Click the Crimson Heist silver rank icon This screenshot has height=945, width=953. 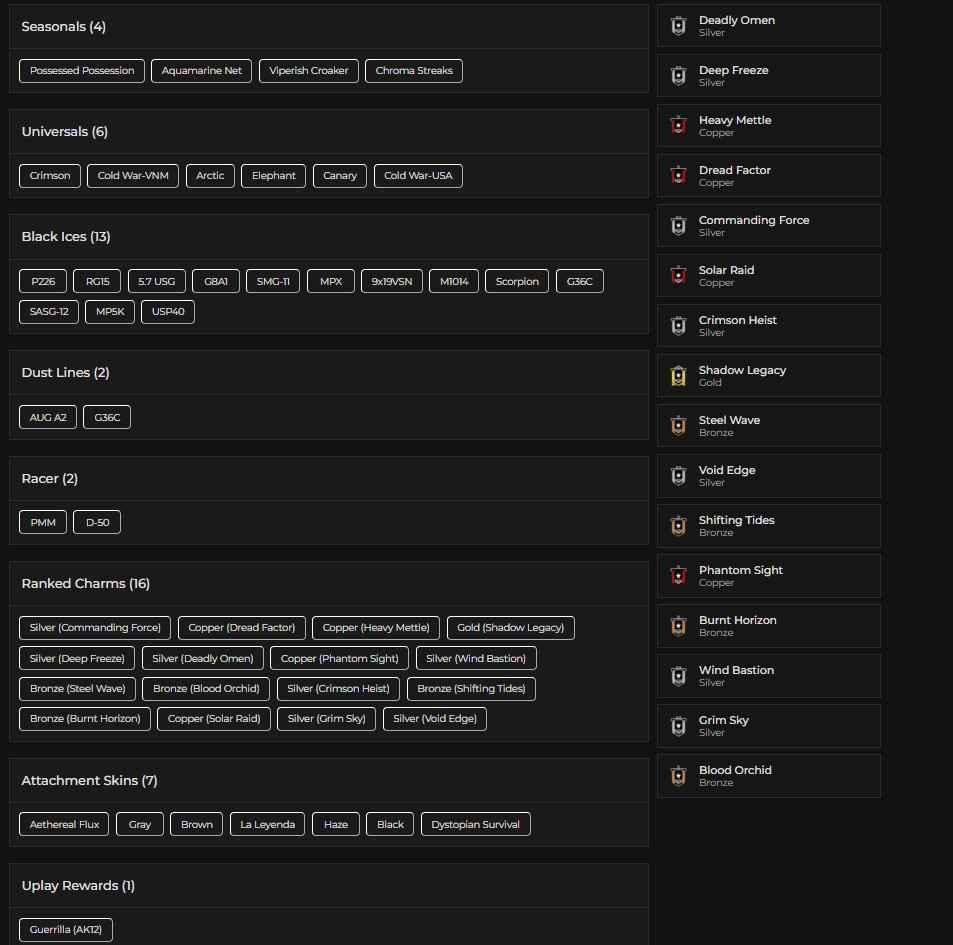coord(678,326)
